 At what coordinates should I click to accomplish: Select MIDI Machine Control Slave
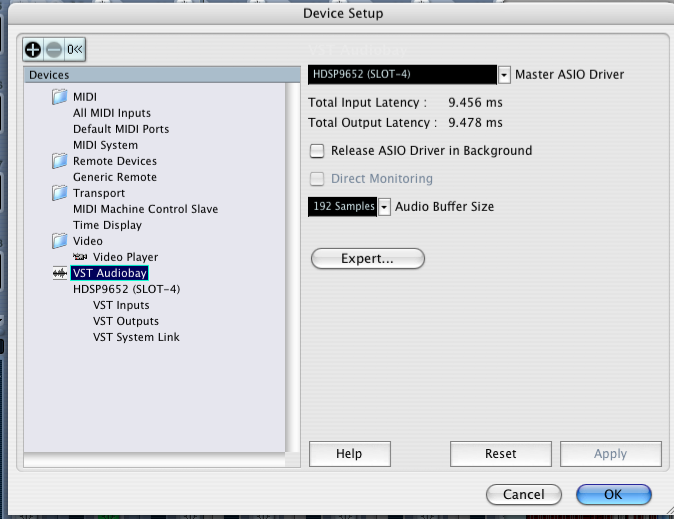pyautogui.click(x=145, y=209)
